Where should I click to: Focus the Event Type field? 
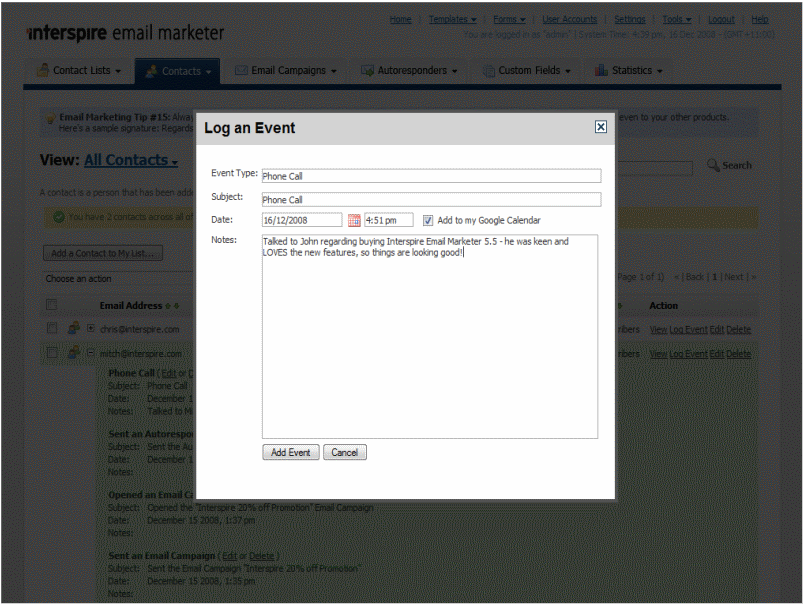click(x=431, y=176)
